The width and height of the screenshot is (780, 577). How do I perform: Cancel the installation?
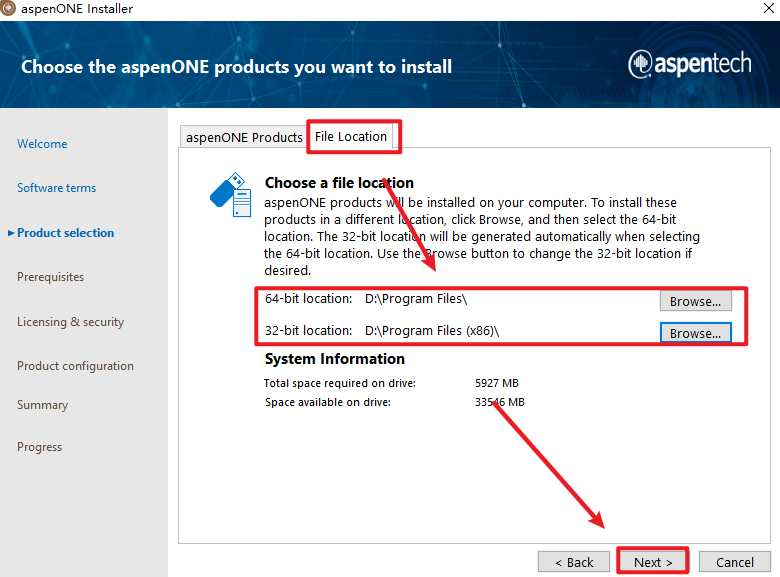click(734, 562)
